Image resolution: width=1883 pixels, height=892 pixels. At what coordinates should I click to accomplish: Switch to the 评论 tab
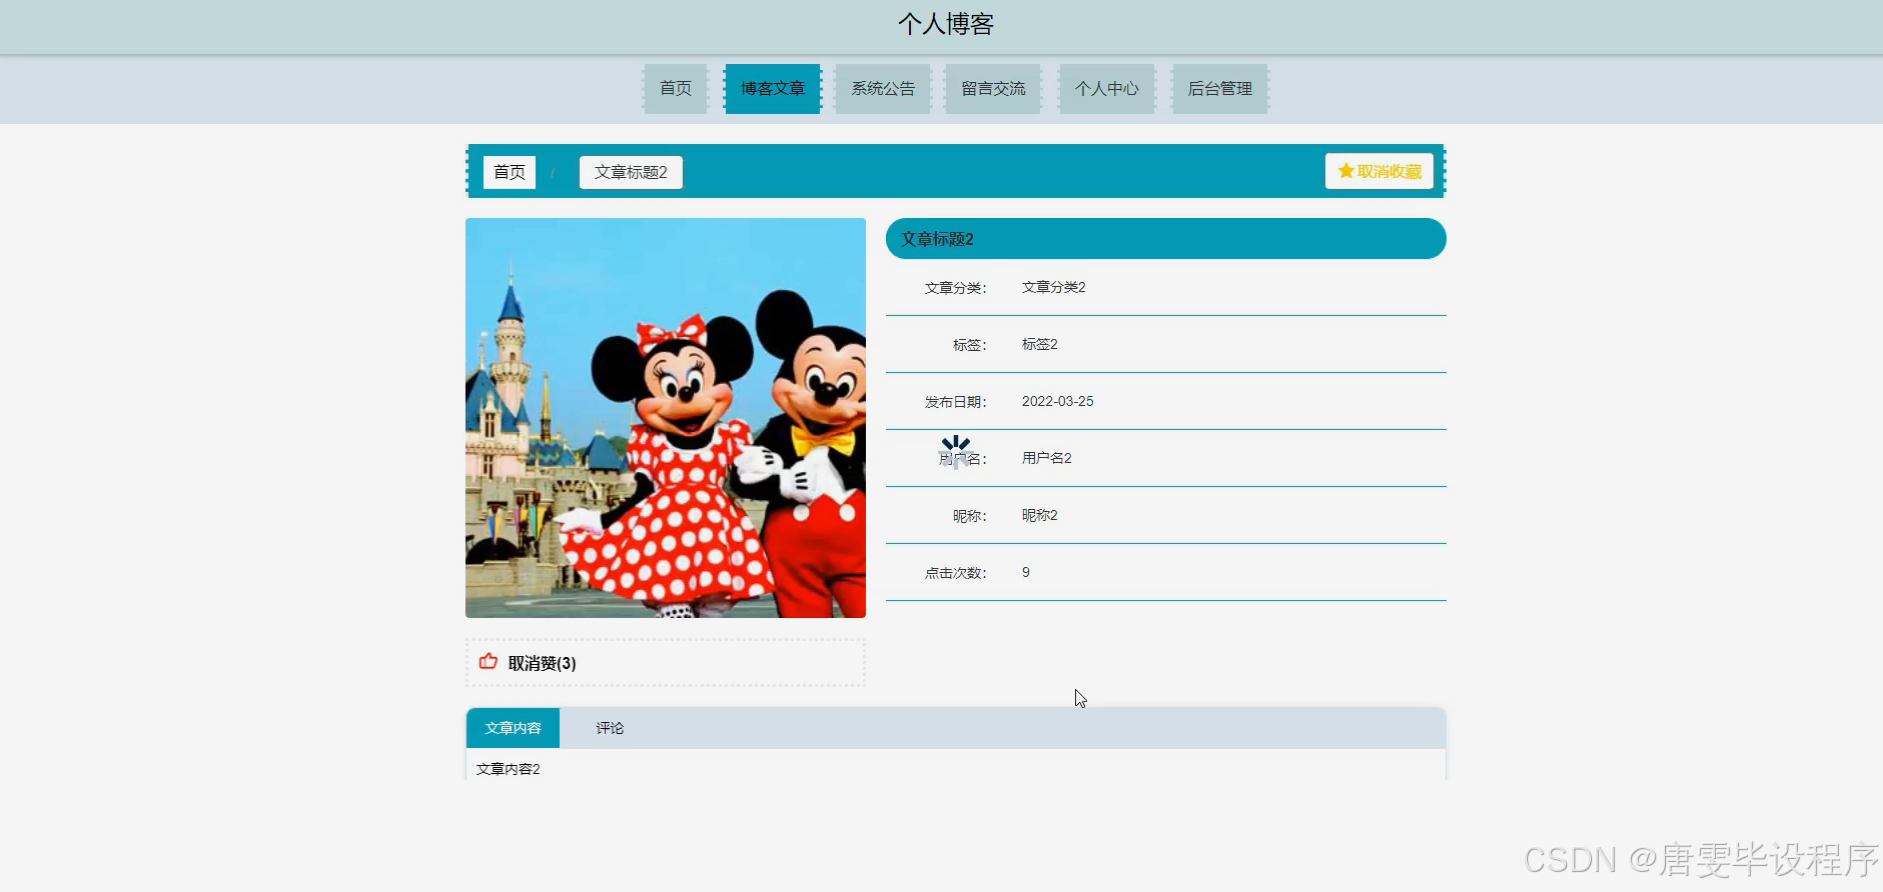610,728
